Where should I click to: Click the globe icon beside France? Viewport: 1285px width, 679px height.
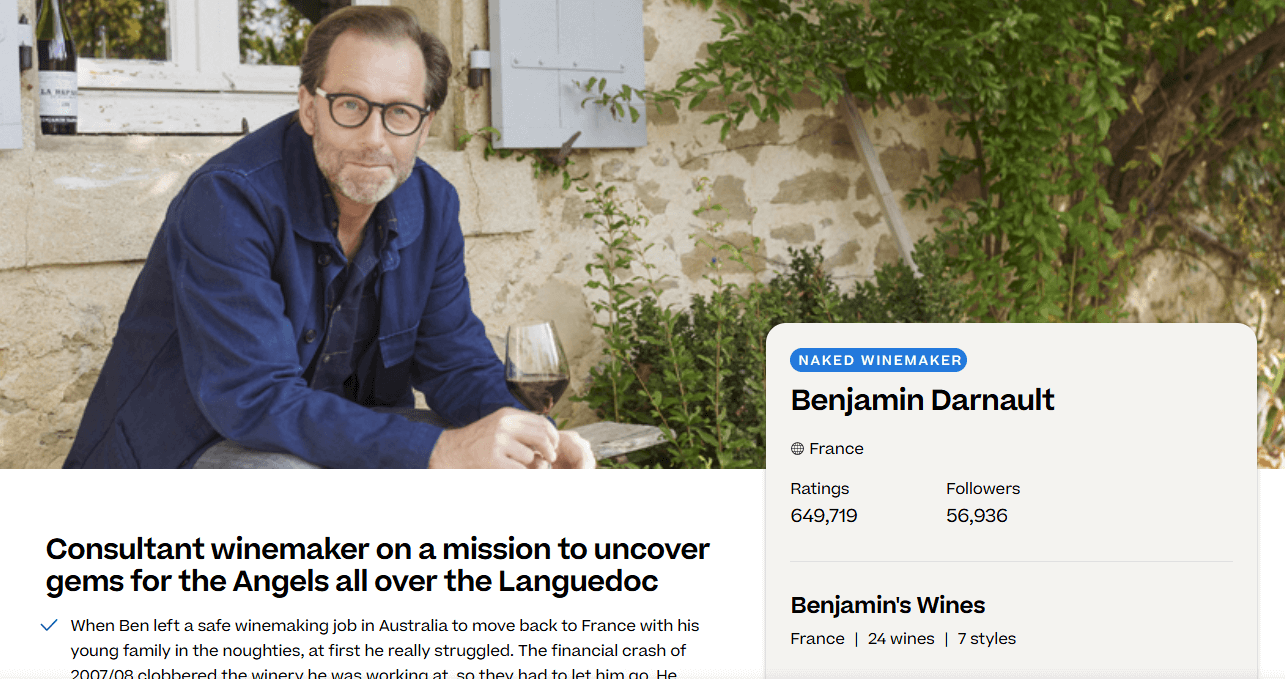(x=797, y=449)
